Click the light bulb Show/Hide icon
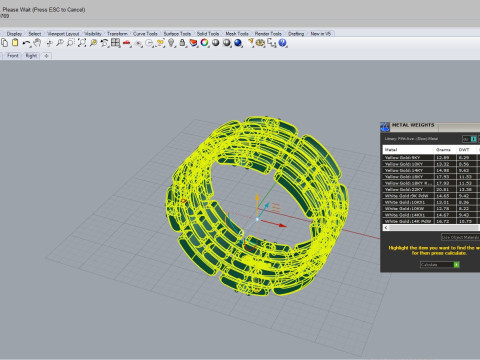 tap(171, 43)
